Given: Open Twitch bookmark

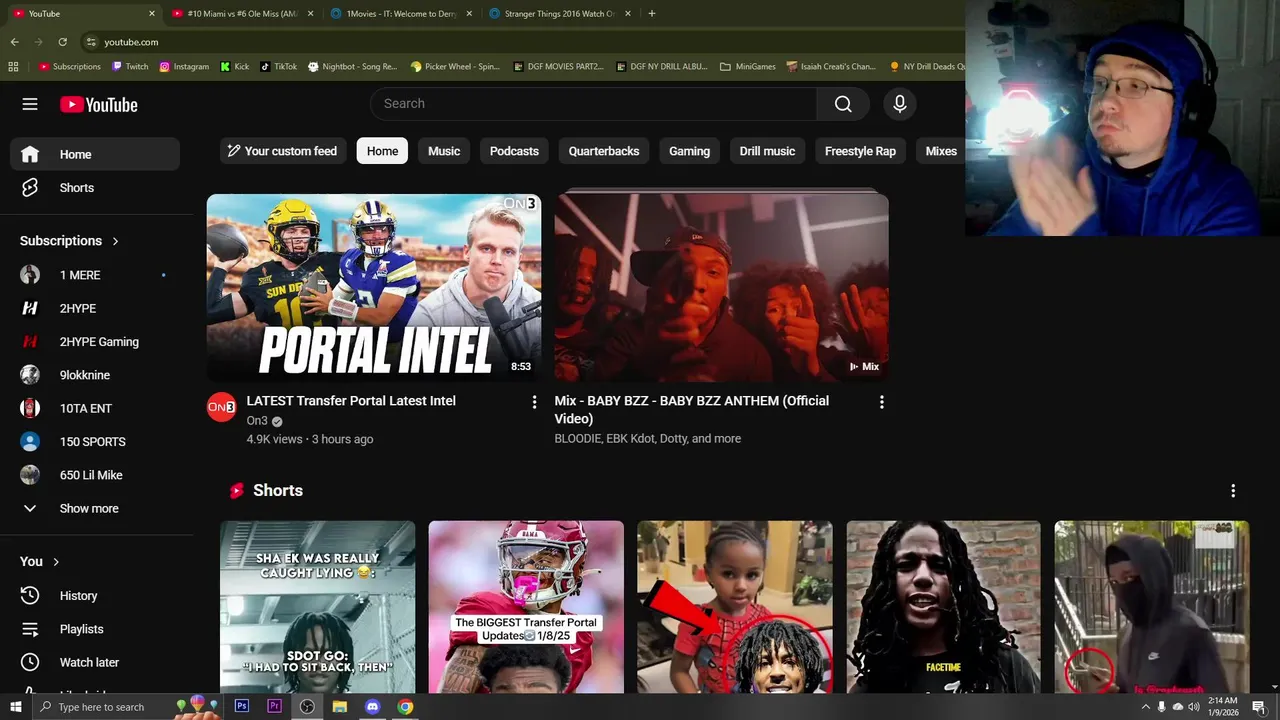Looking at the screenshot, I should pos(130,67).
